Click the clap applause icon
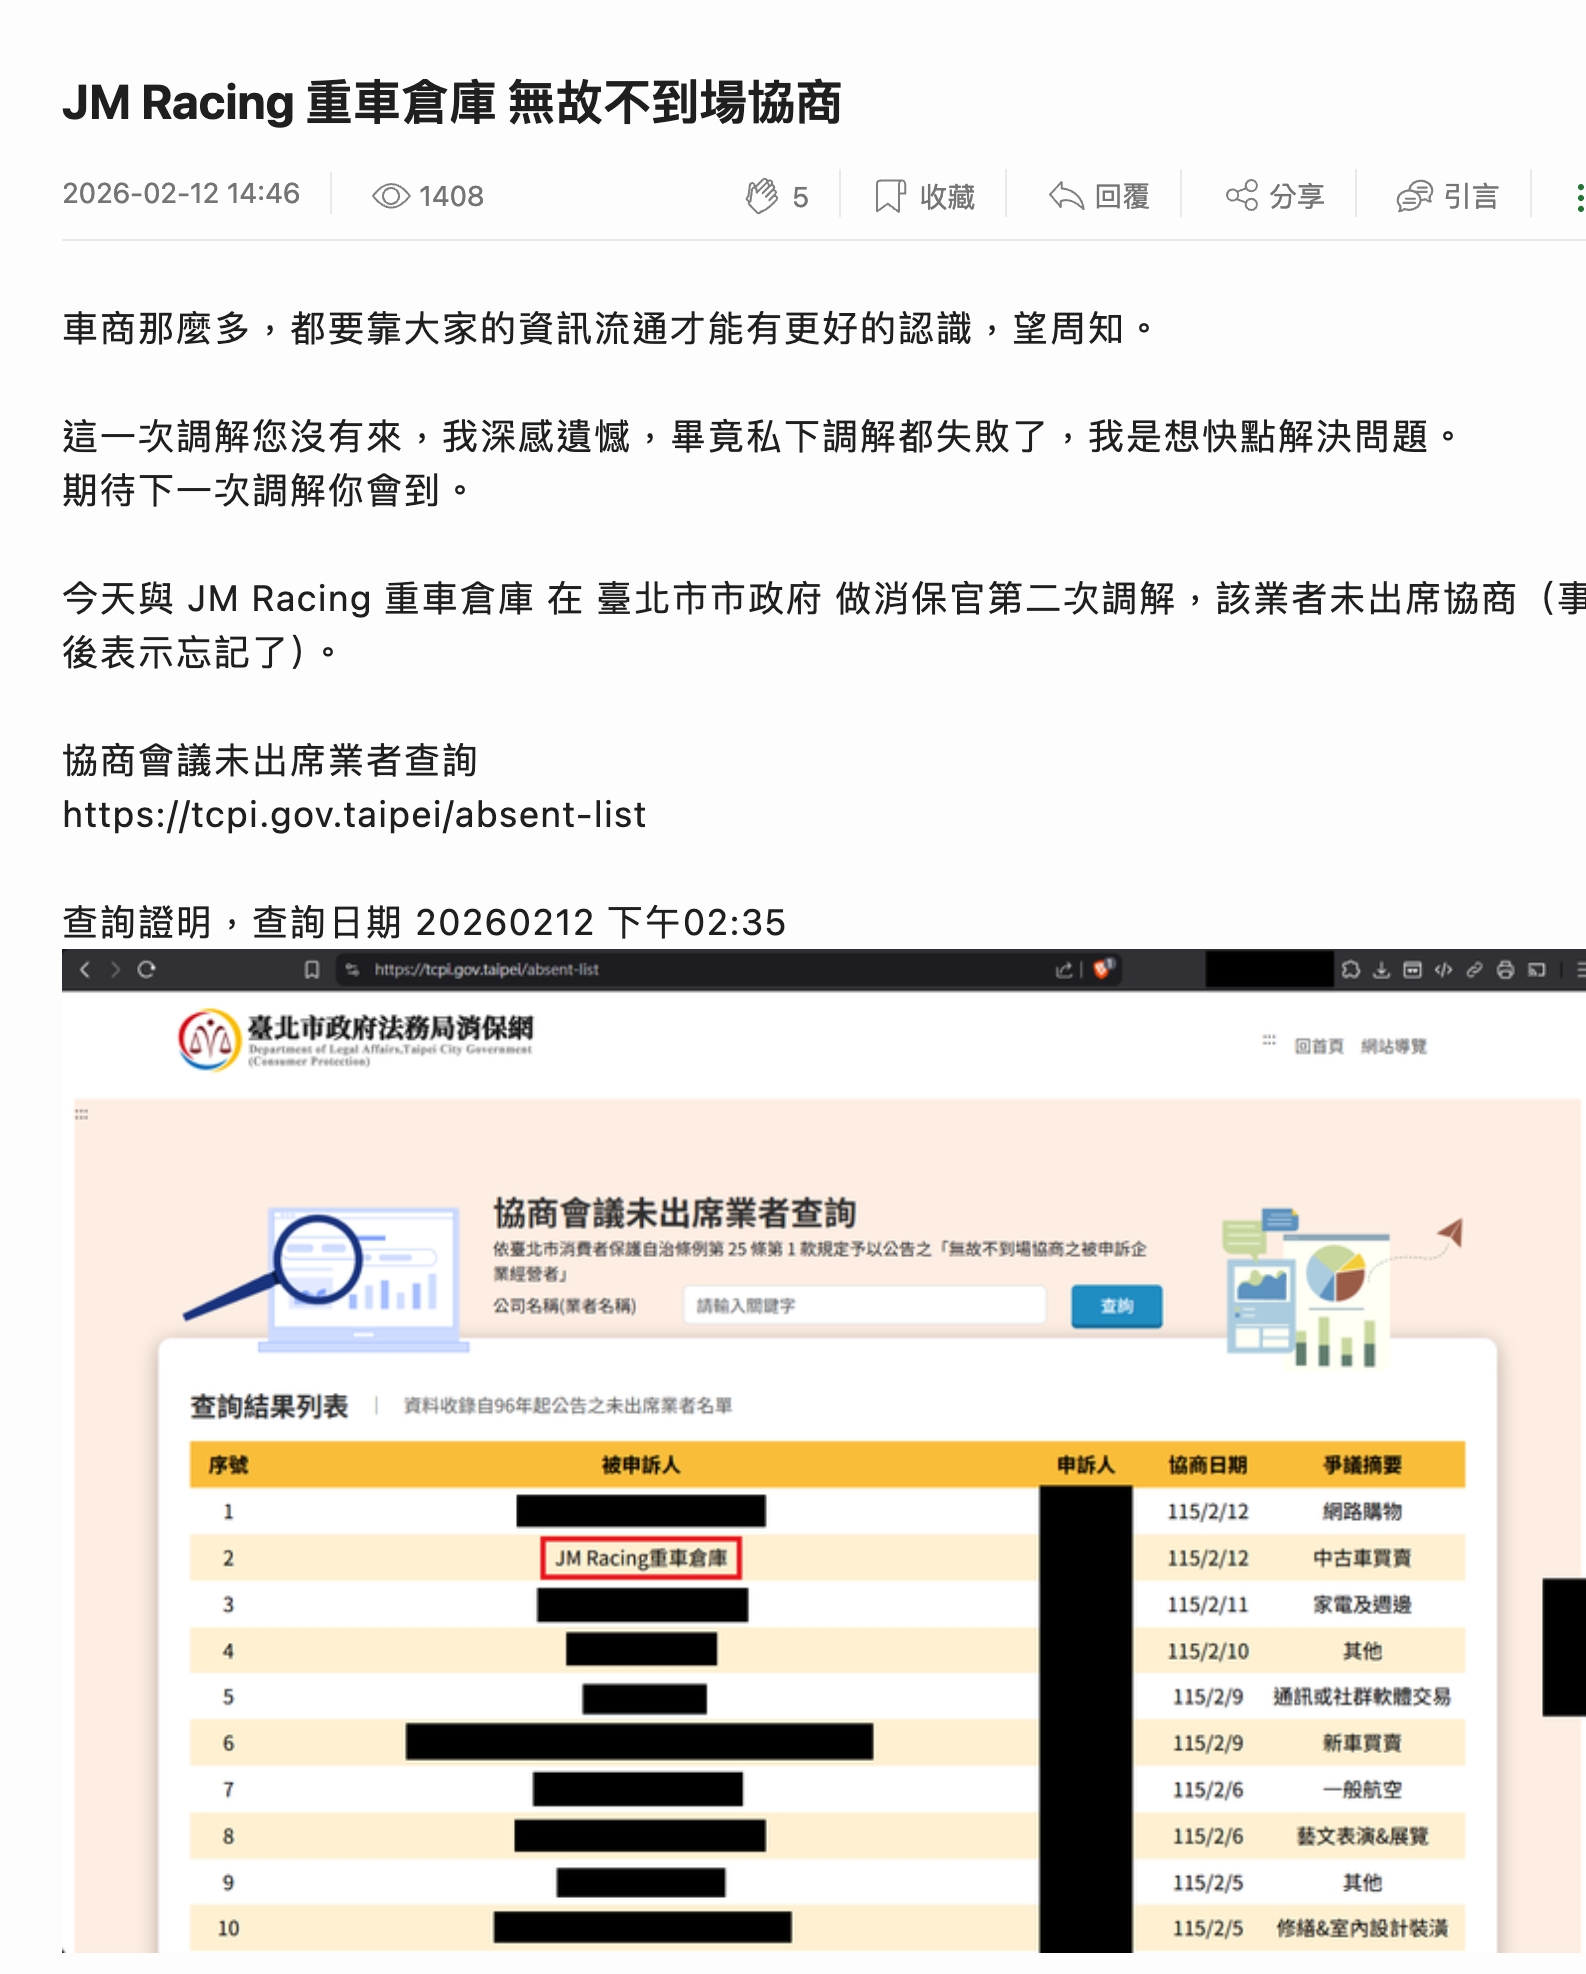The width and height of the screenshot is (1586, 1974). click(762, 196)
